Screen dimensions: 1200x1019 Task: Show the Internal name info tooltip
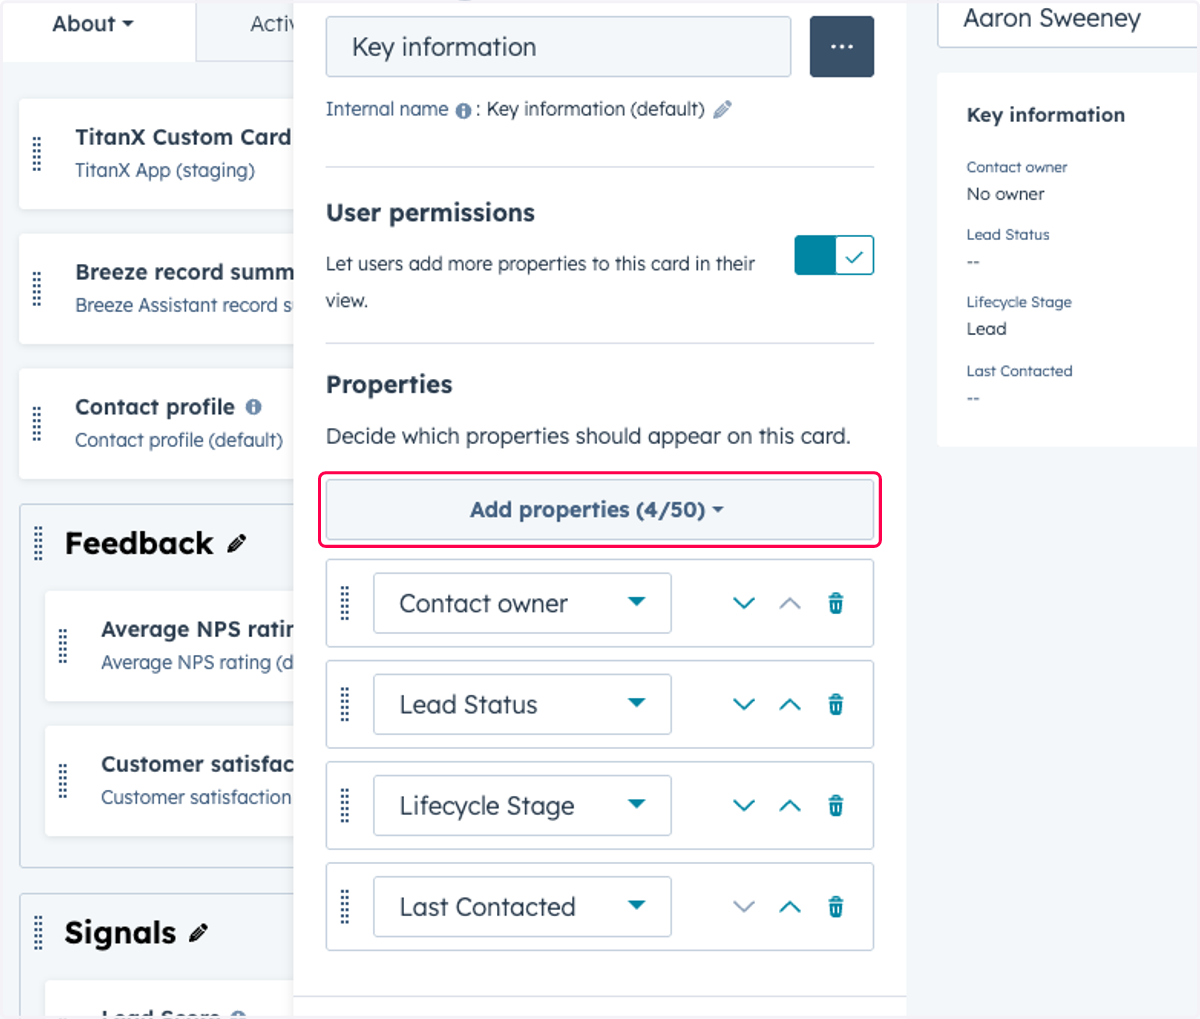tap(463, 111)
